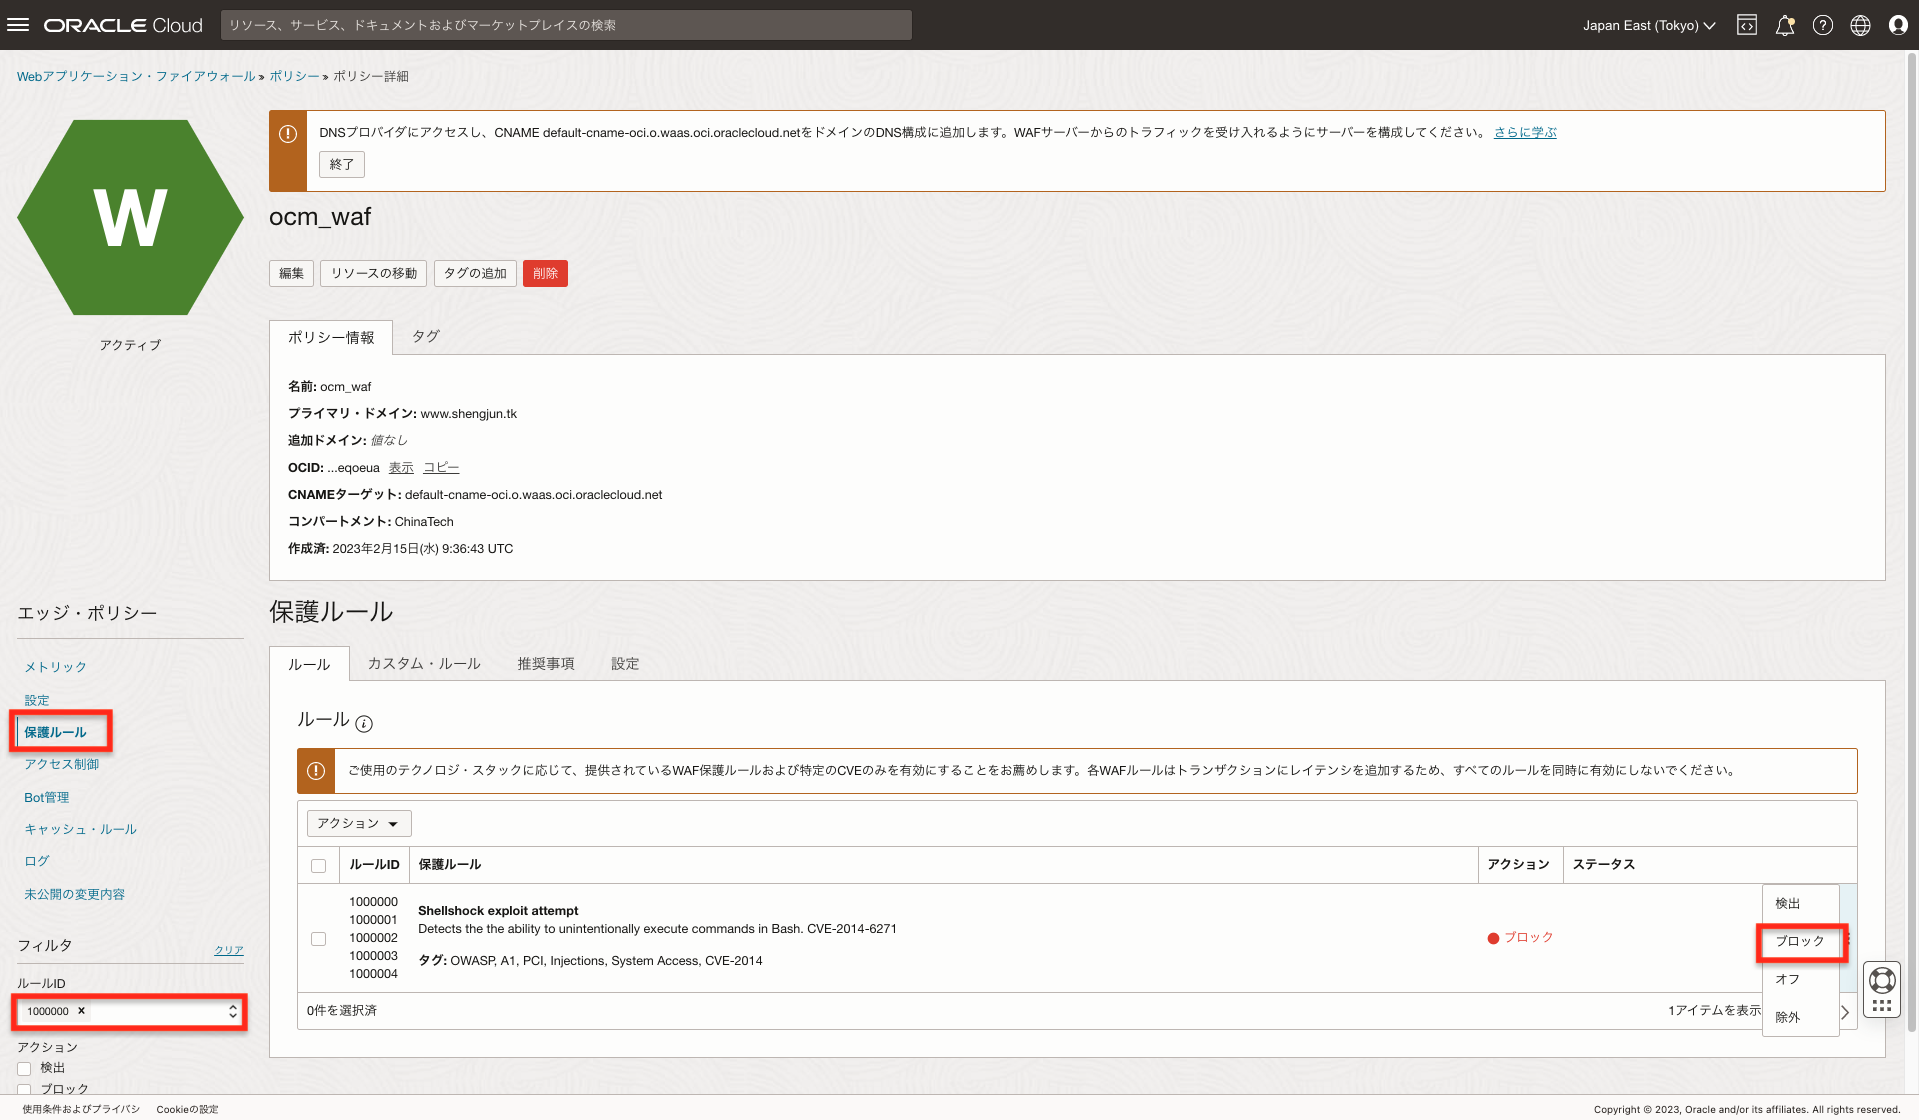
Task: Open the Cloud Shell developer tools icon
Action: [1747, 25]
